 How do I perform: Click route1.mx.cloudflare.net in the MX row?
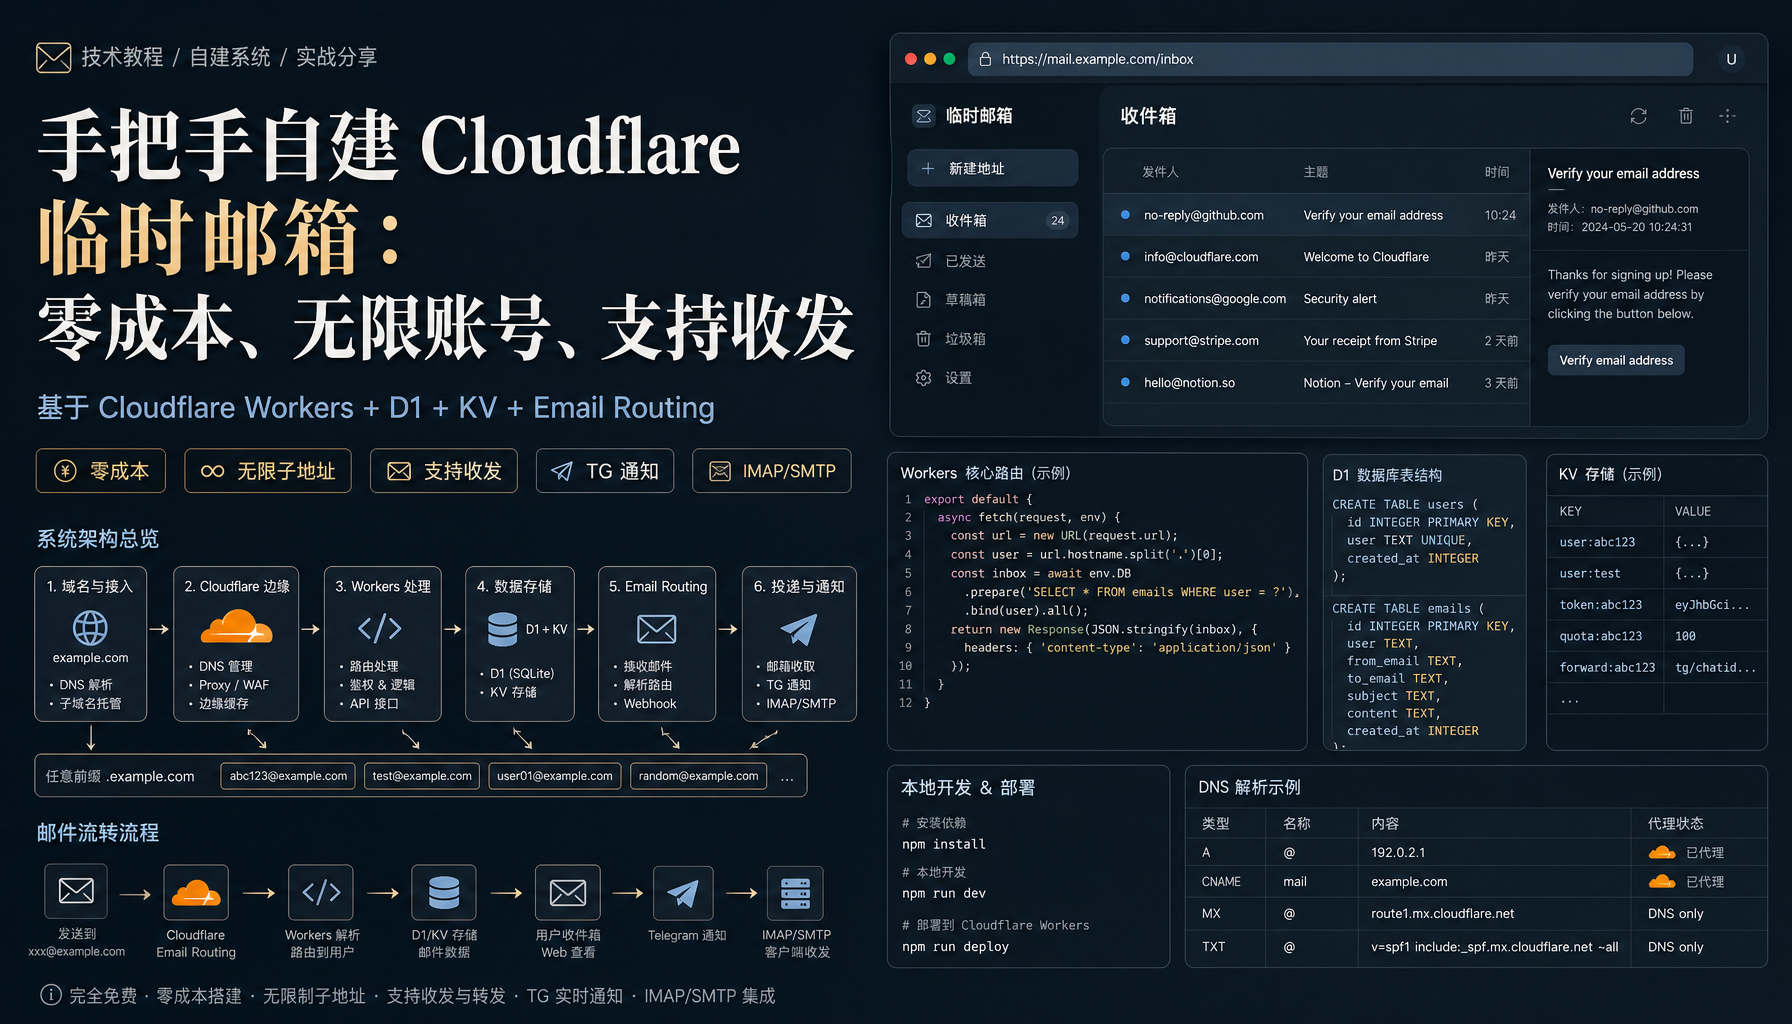pos(1442,913)
